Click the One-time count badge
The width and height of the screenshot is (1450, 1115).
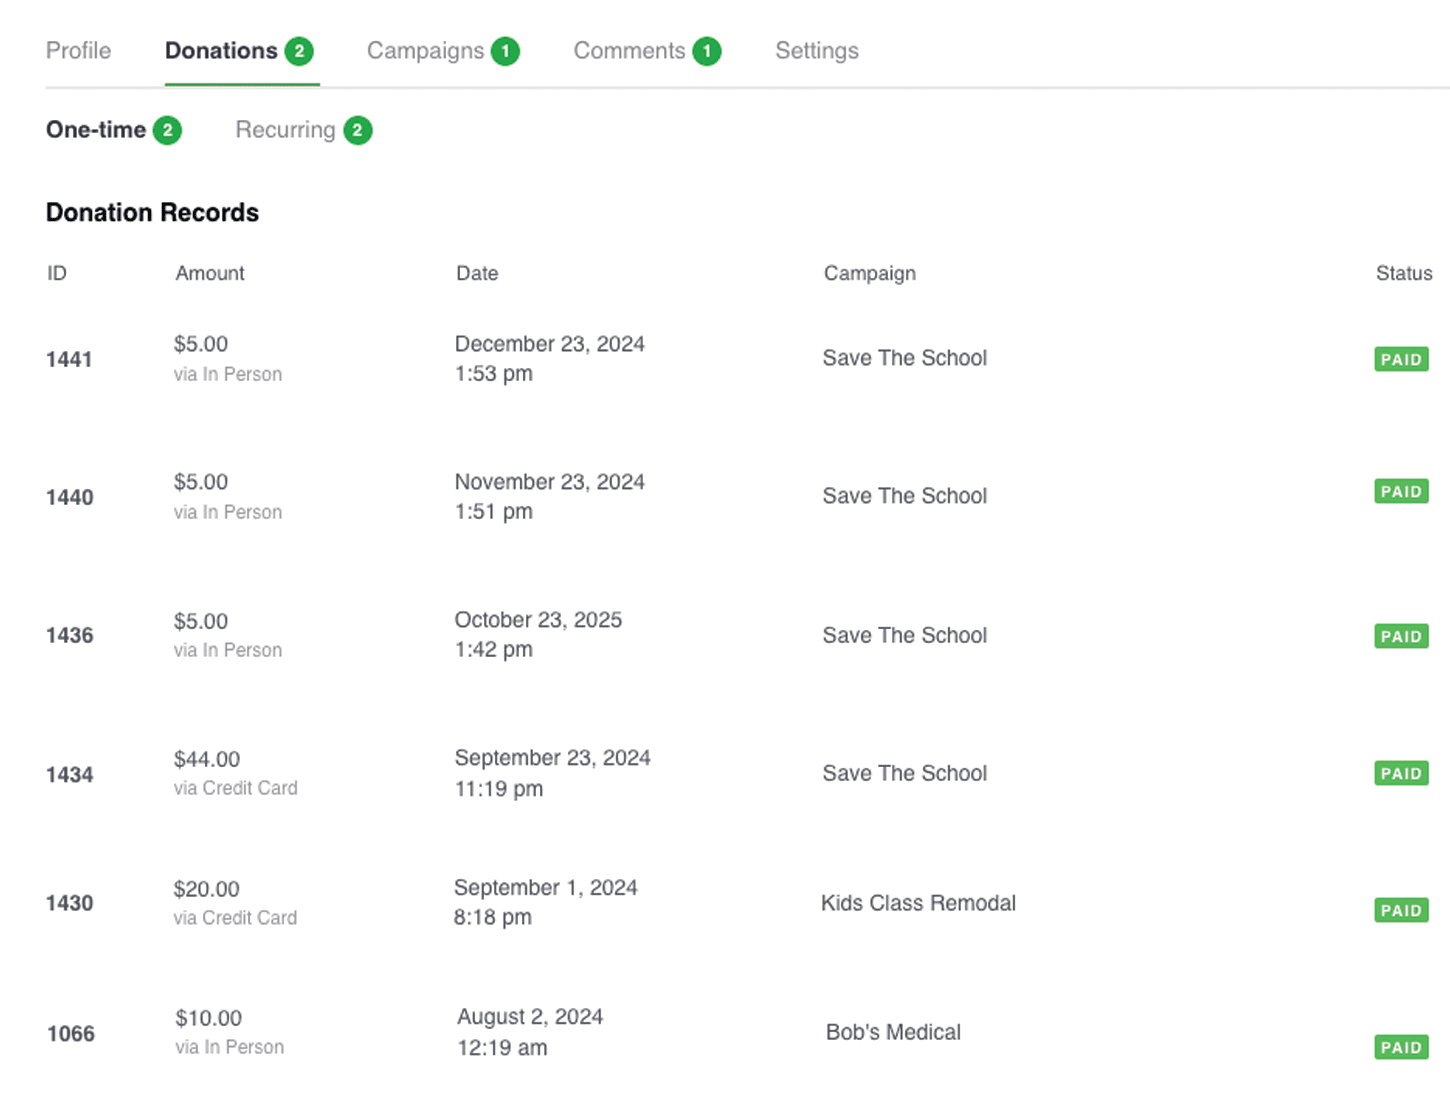point(167,130)
